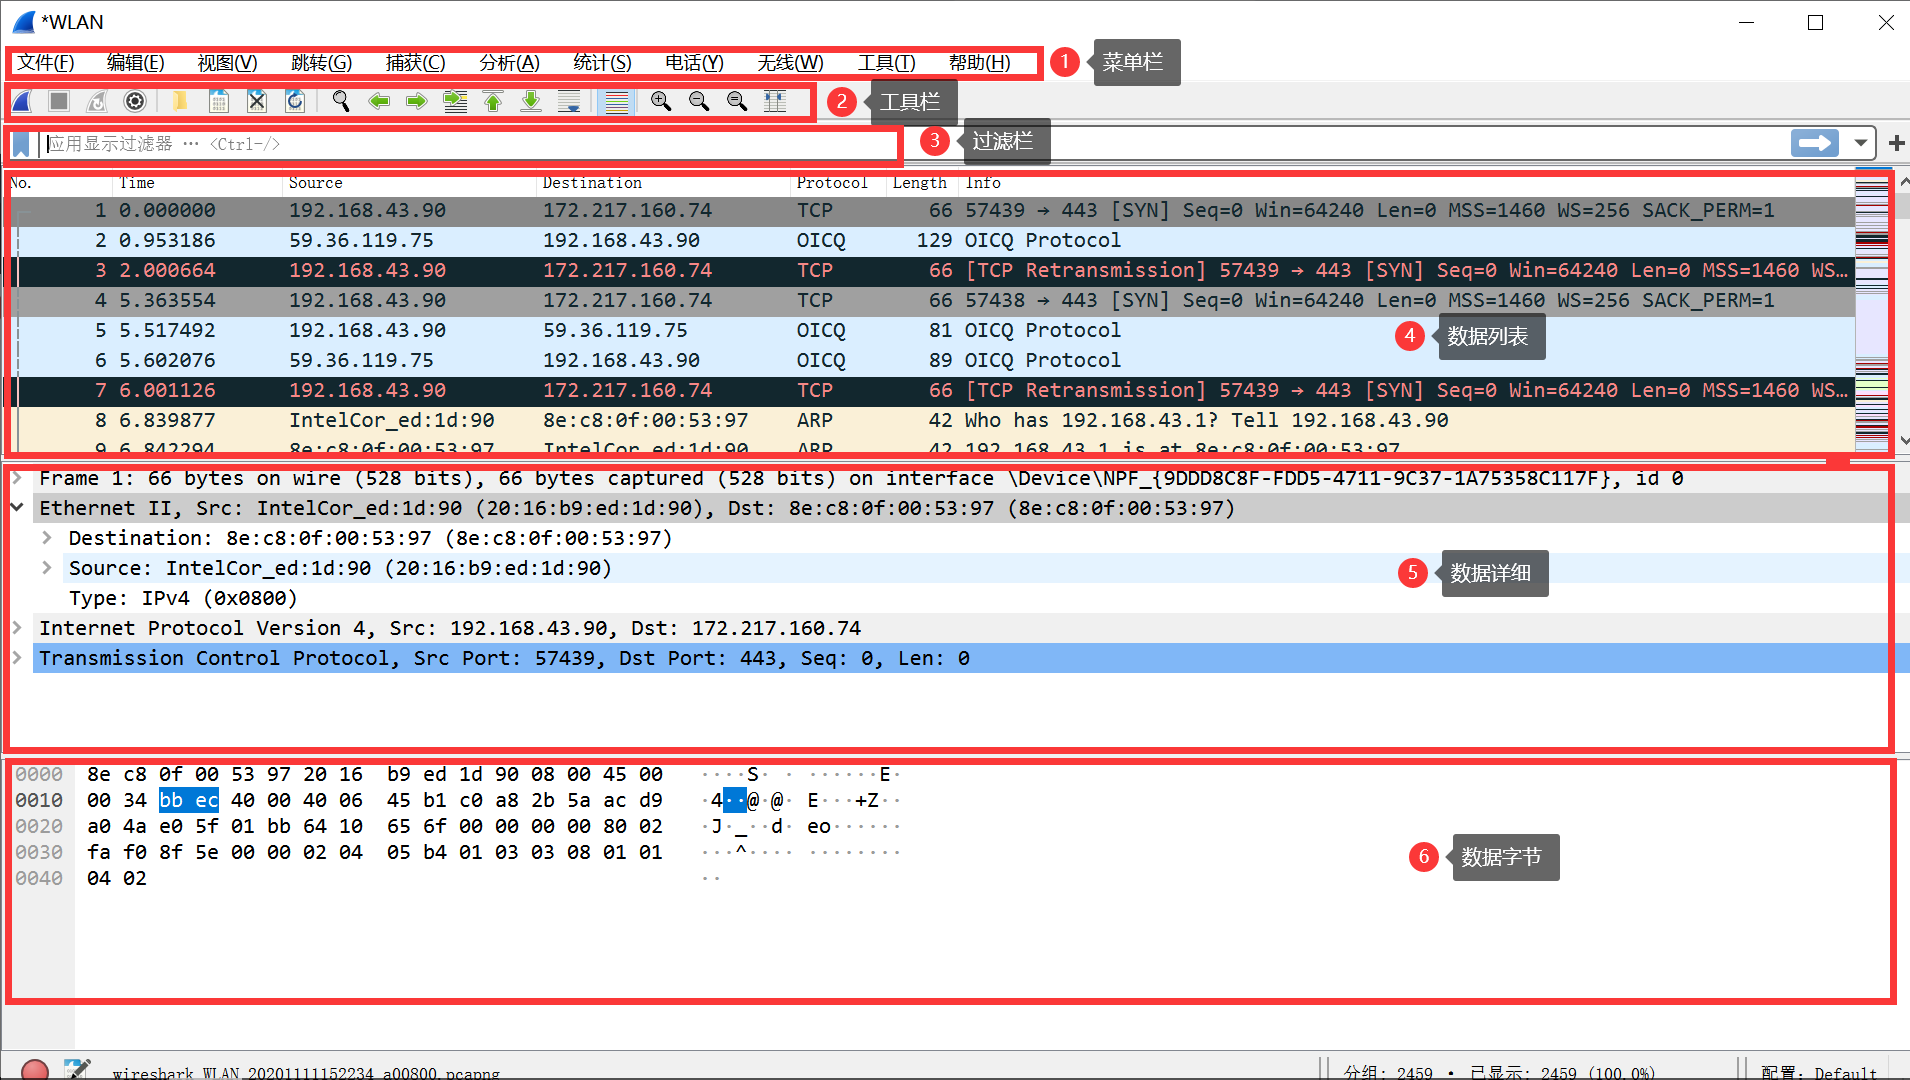1910x1080 pixels.
Task: Reload this capture file
Action: [x=295, y=101]
